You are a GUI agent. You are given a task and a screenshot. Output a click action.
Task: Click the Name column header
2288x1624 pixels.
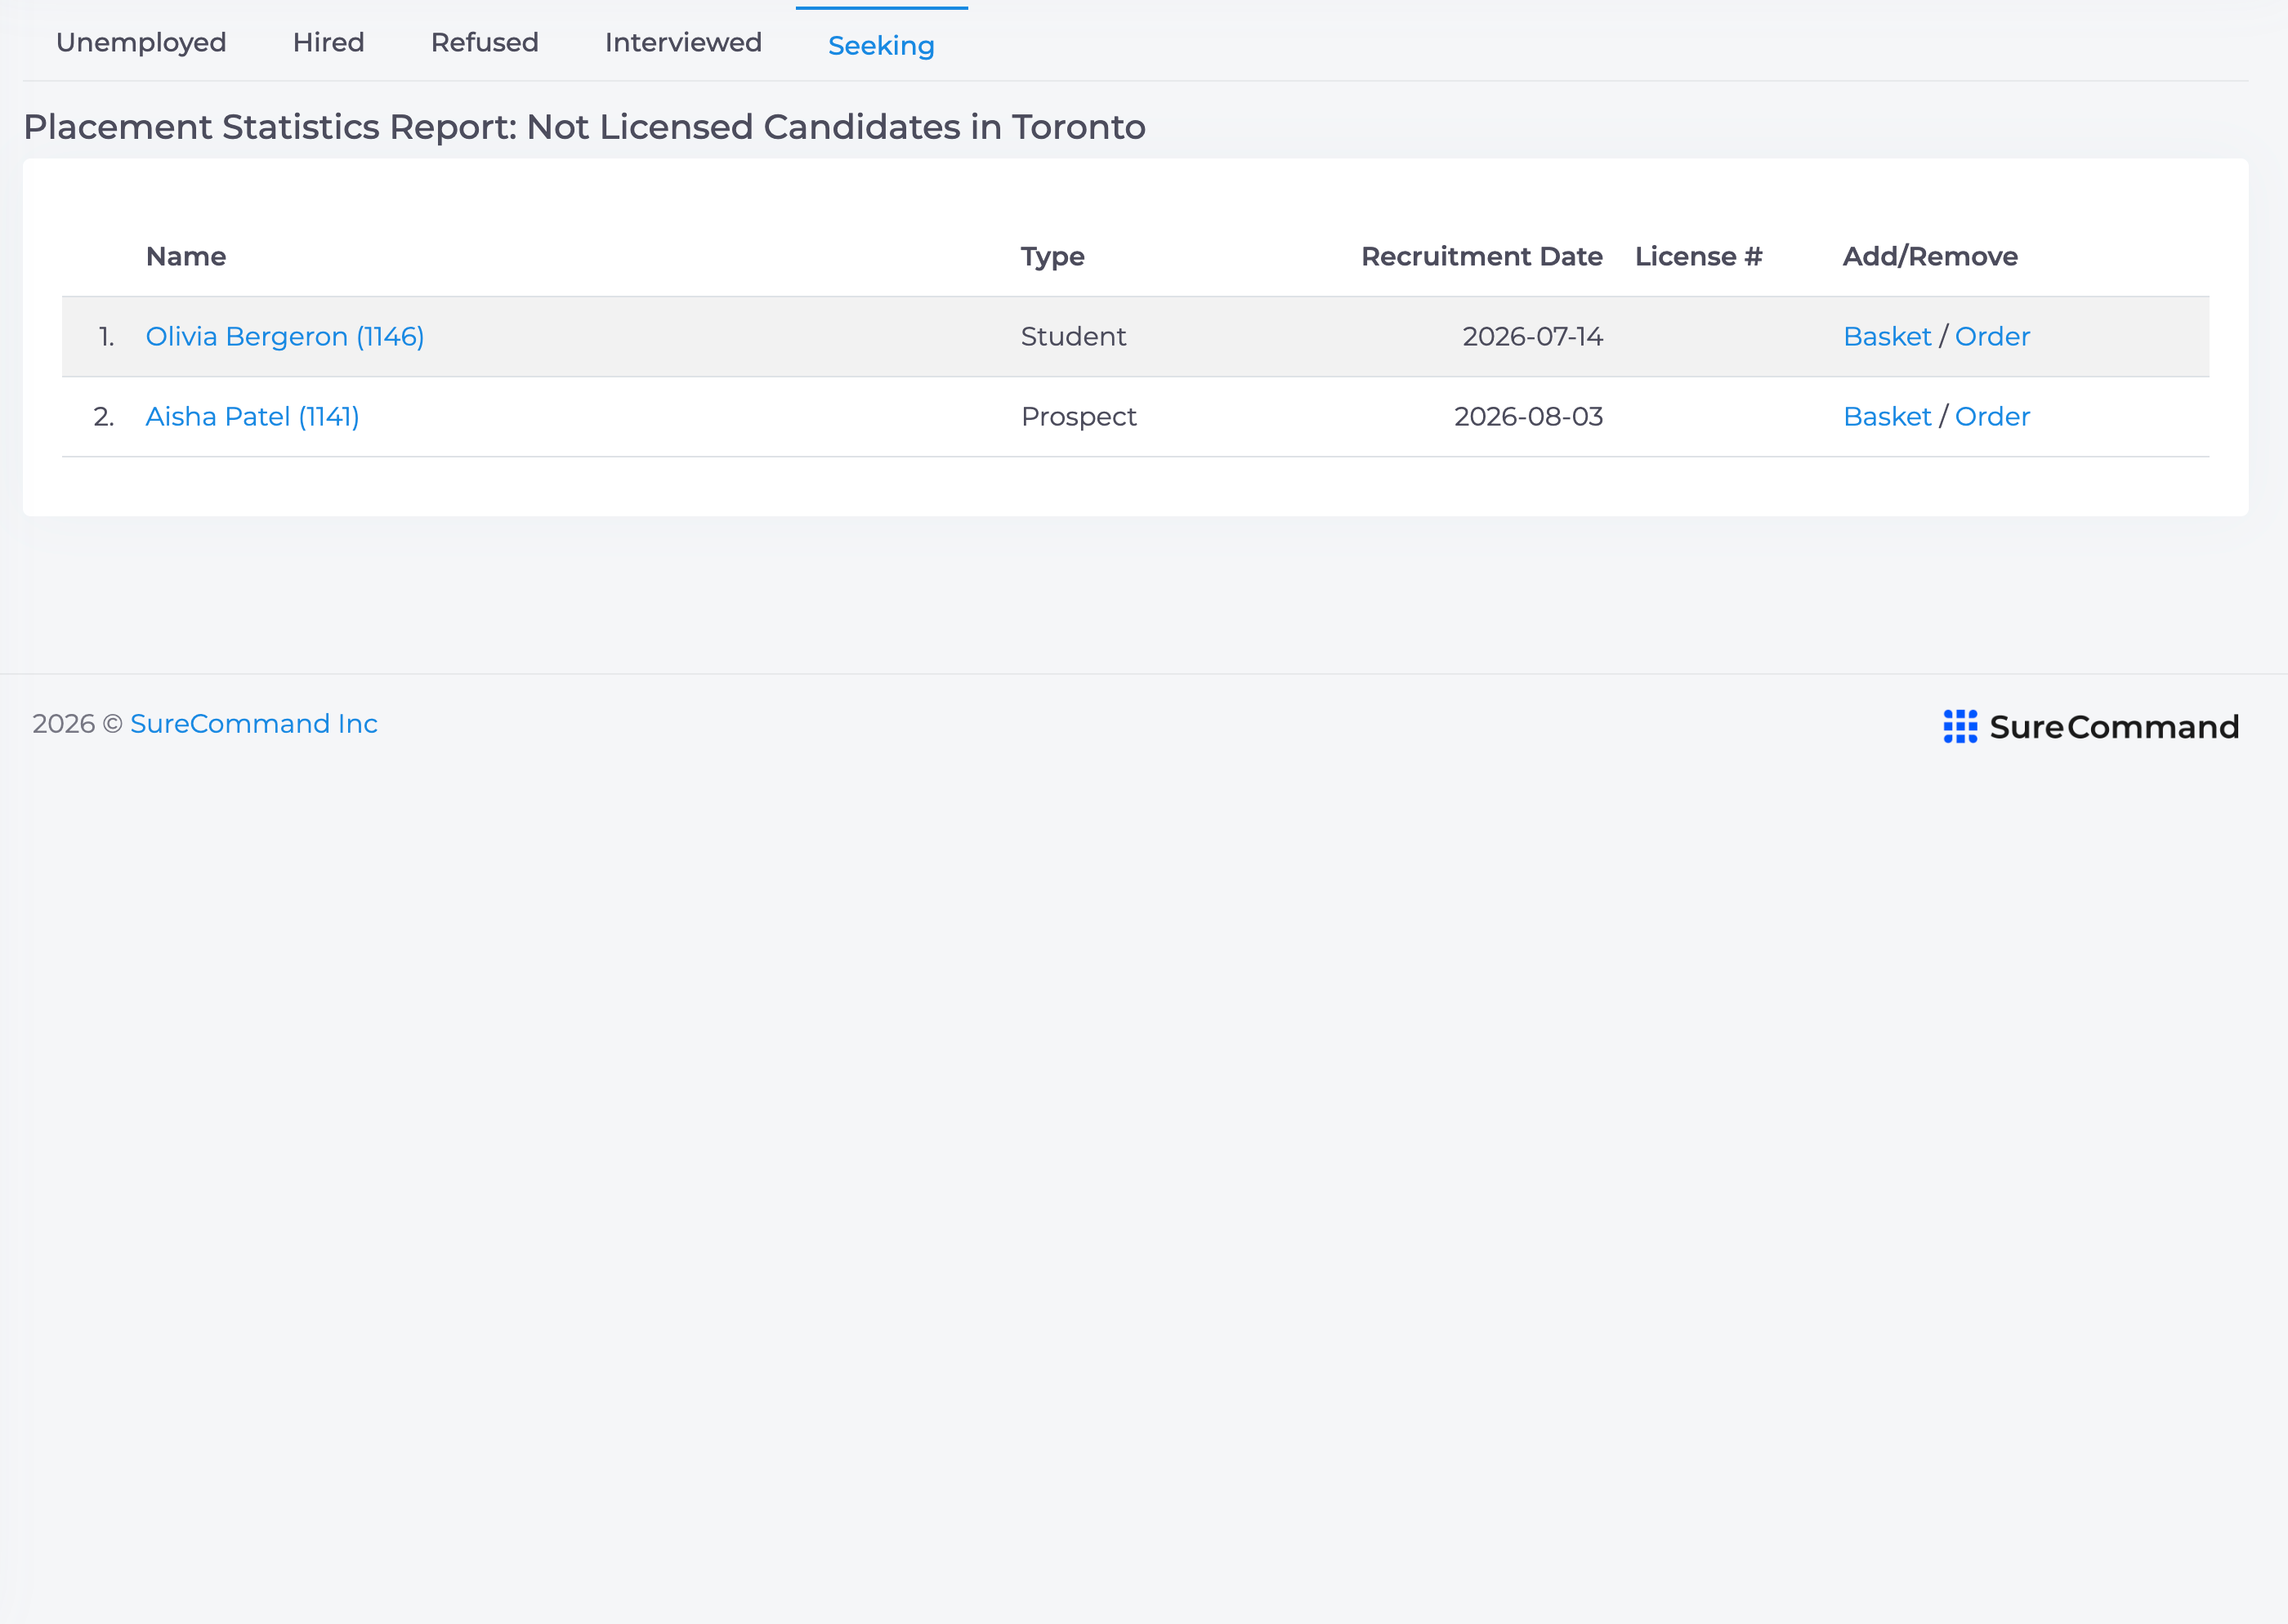(x=186, y=256)
